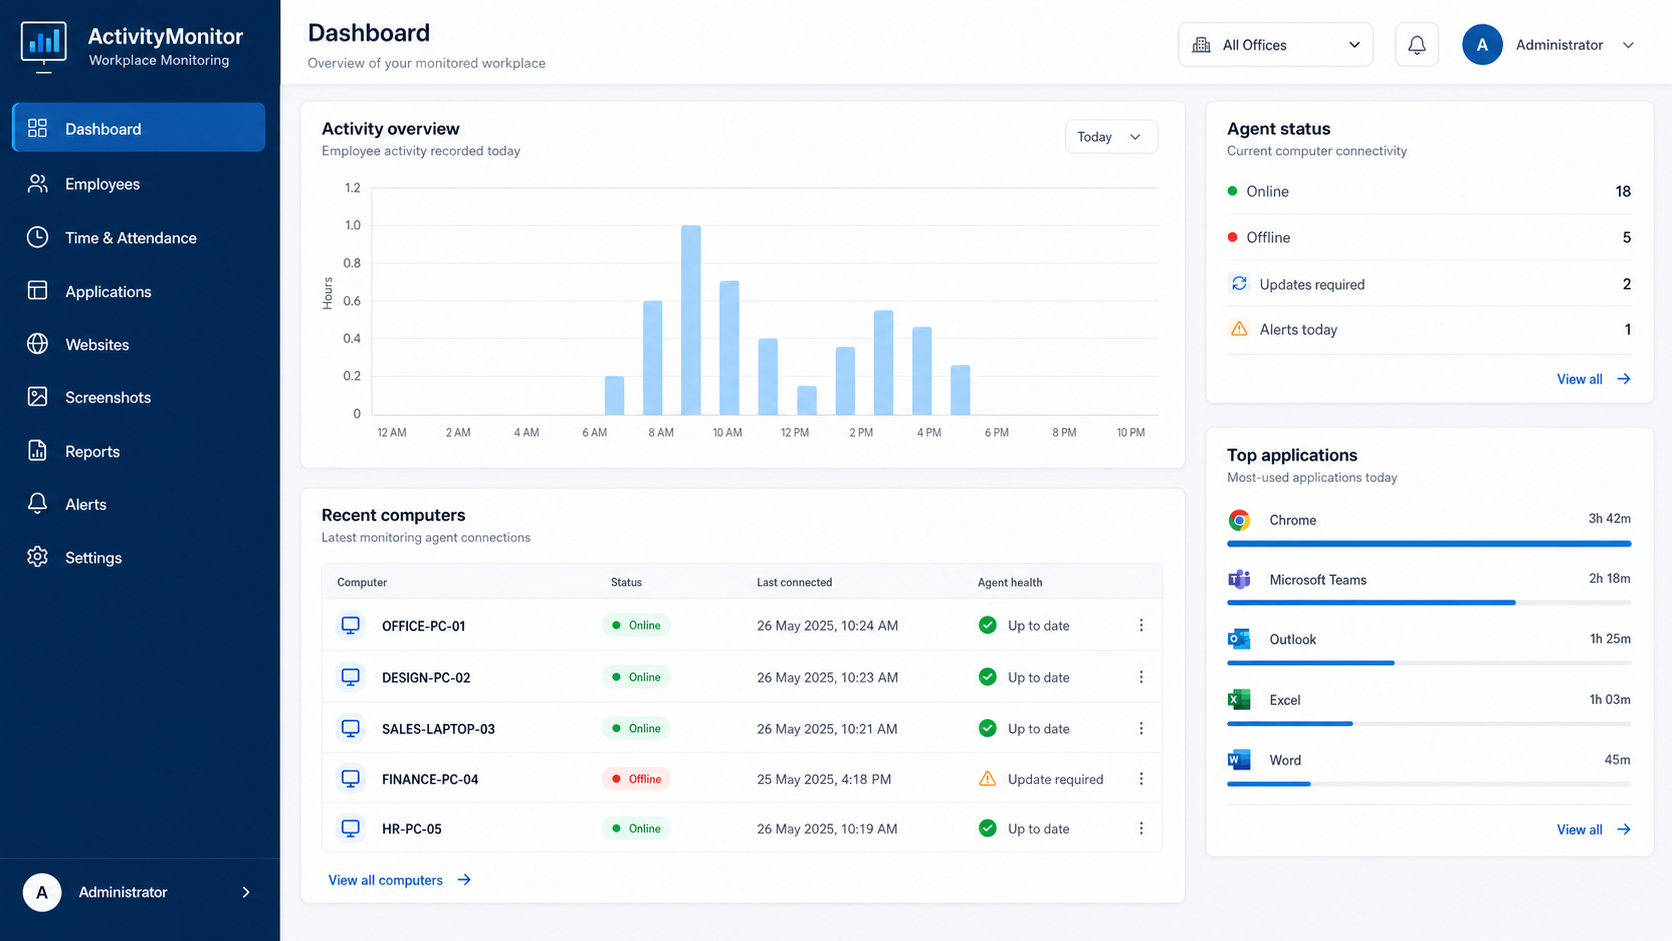Navigate to Applications
Screen dimensions: 1672x941
pos(139,291)
